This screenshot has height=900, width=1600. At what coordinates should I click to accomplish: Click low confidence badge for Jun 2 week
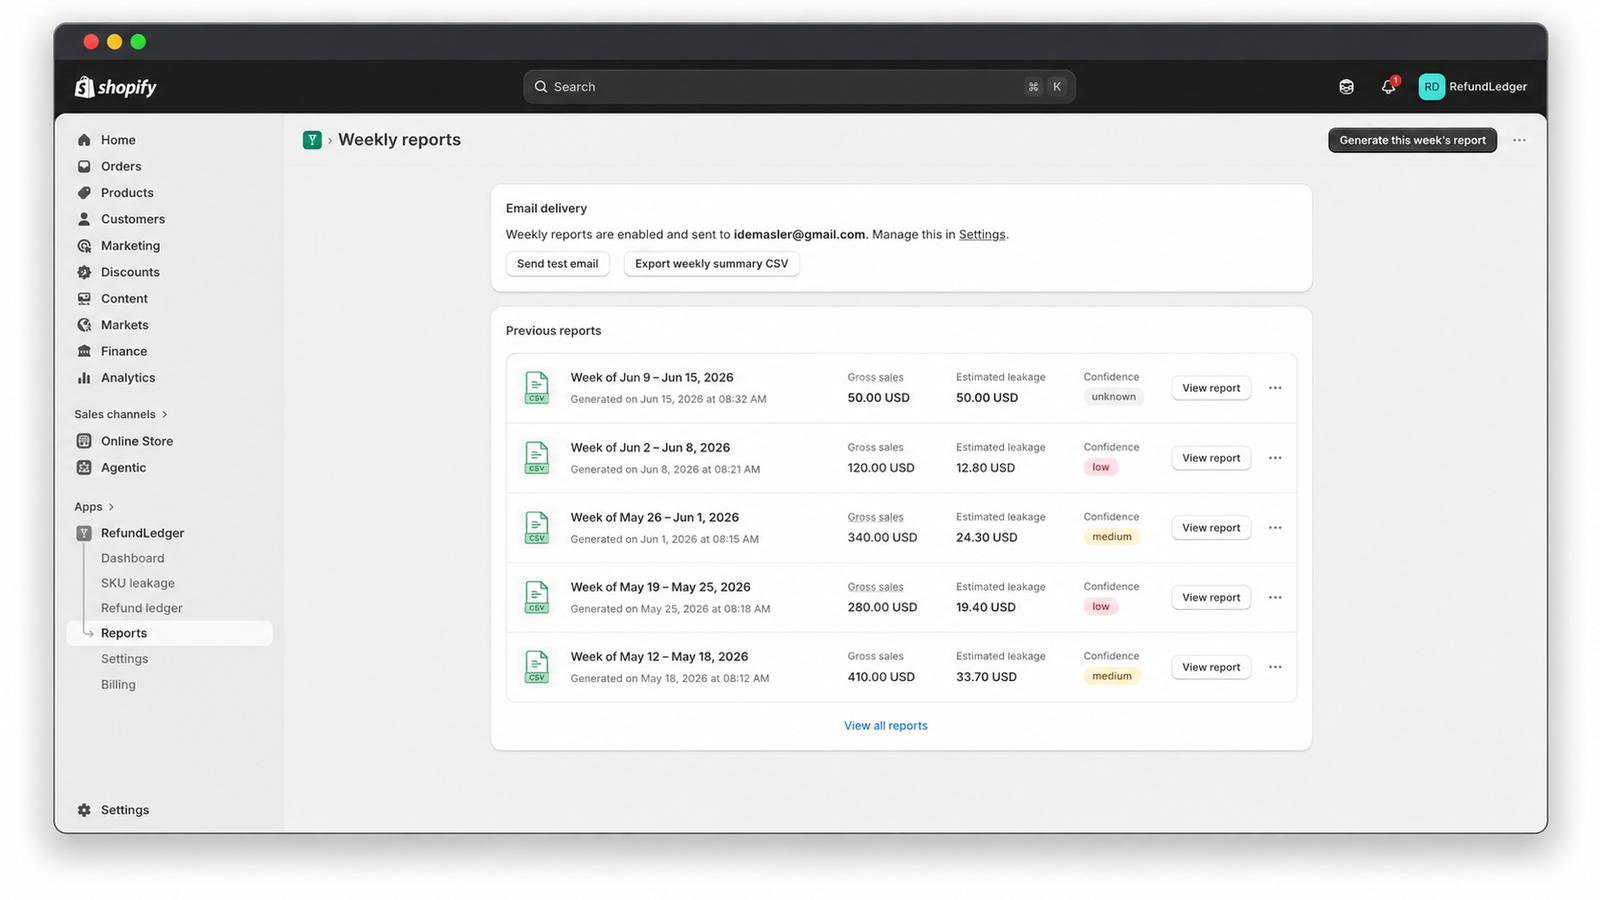[x=1100, y=467]
